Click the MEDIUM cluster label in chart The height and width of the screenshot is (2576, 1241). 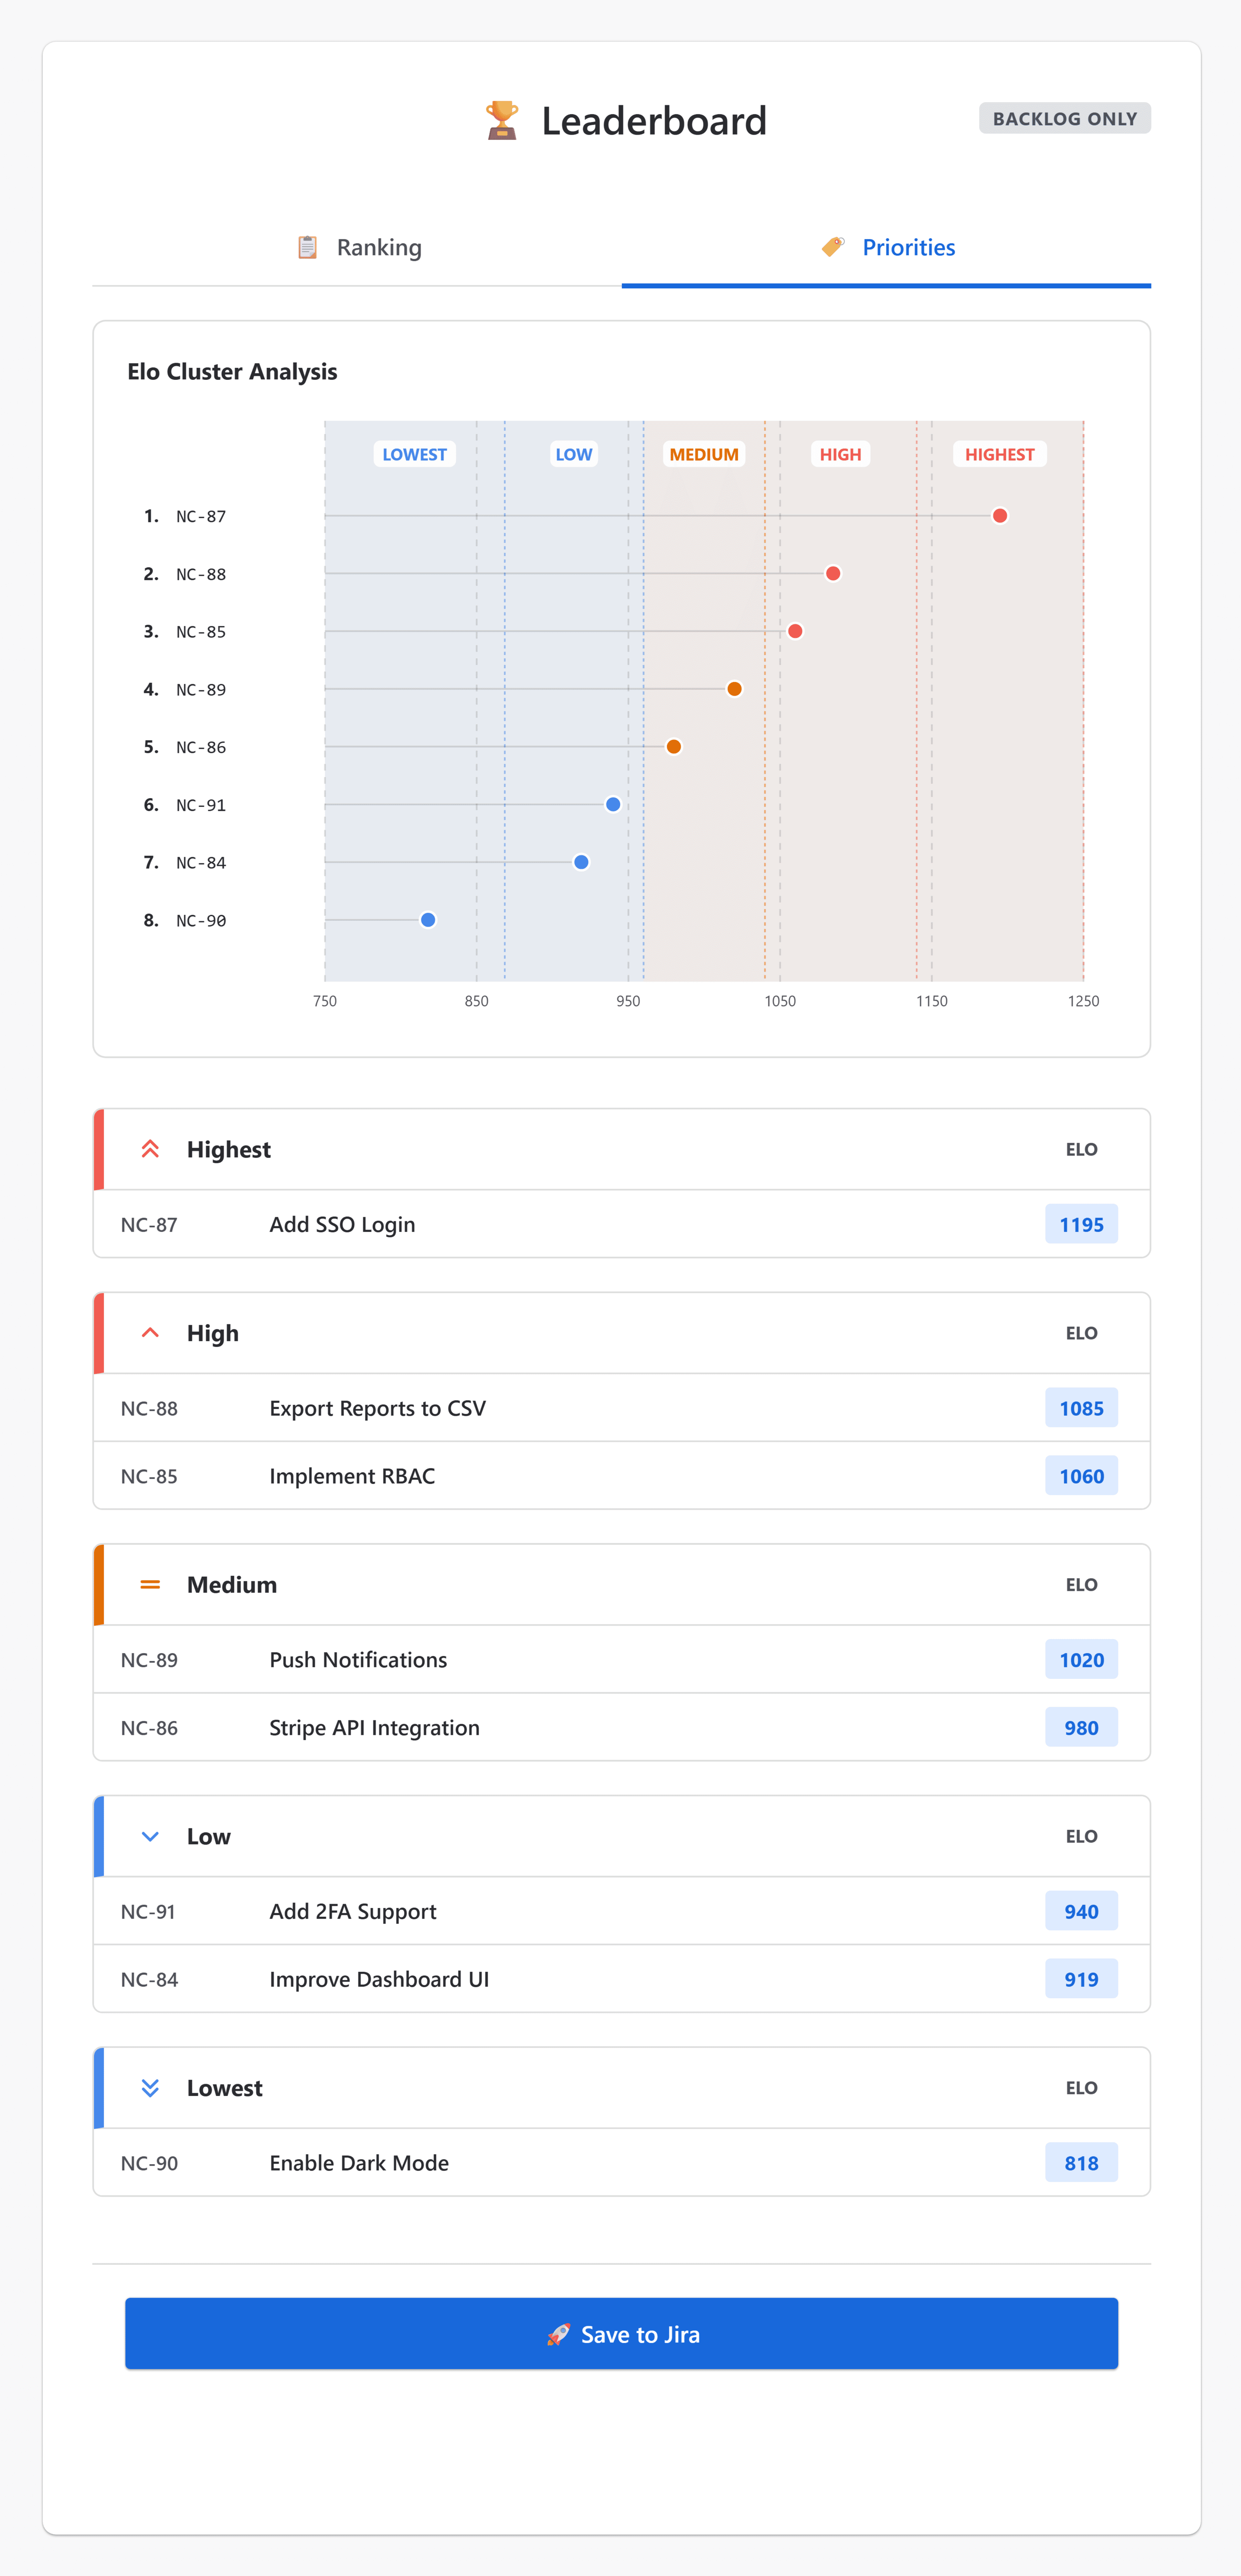click(x=704, y=454)
